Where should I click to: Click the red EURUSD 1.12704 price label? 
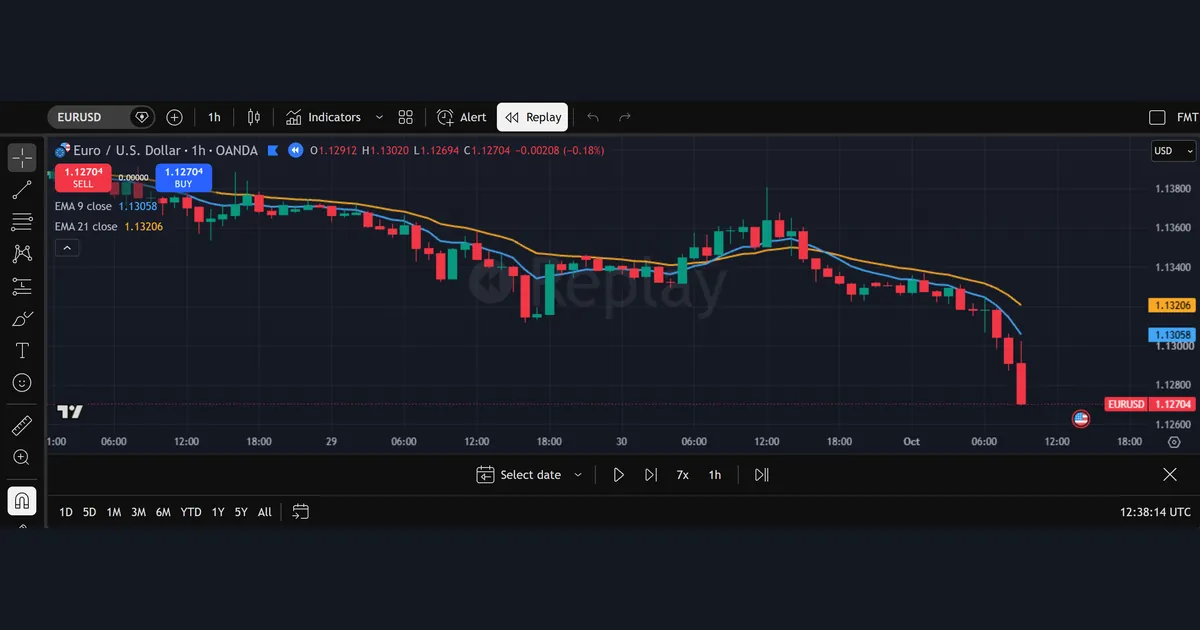(x=1150, y=404)
